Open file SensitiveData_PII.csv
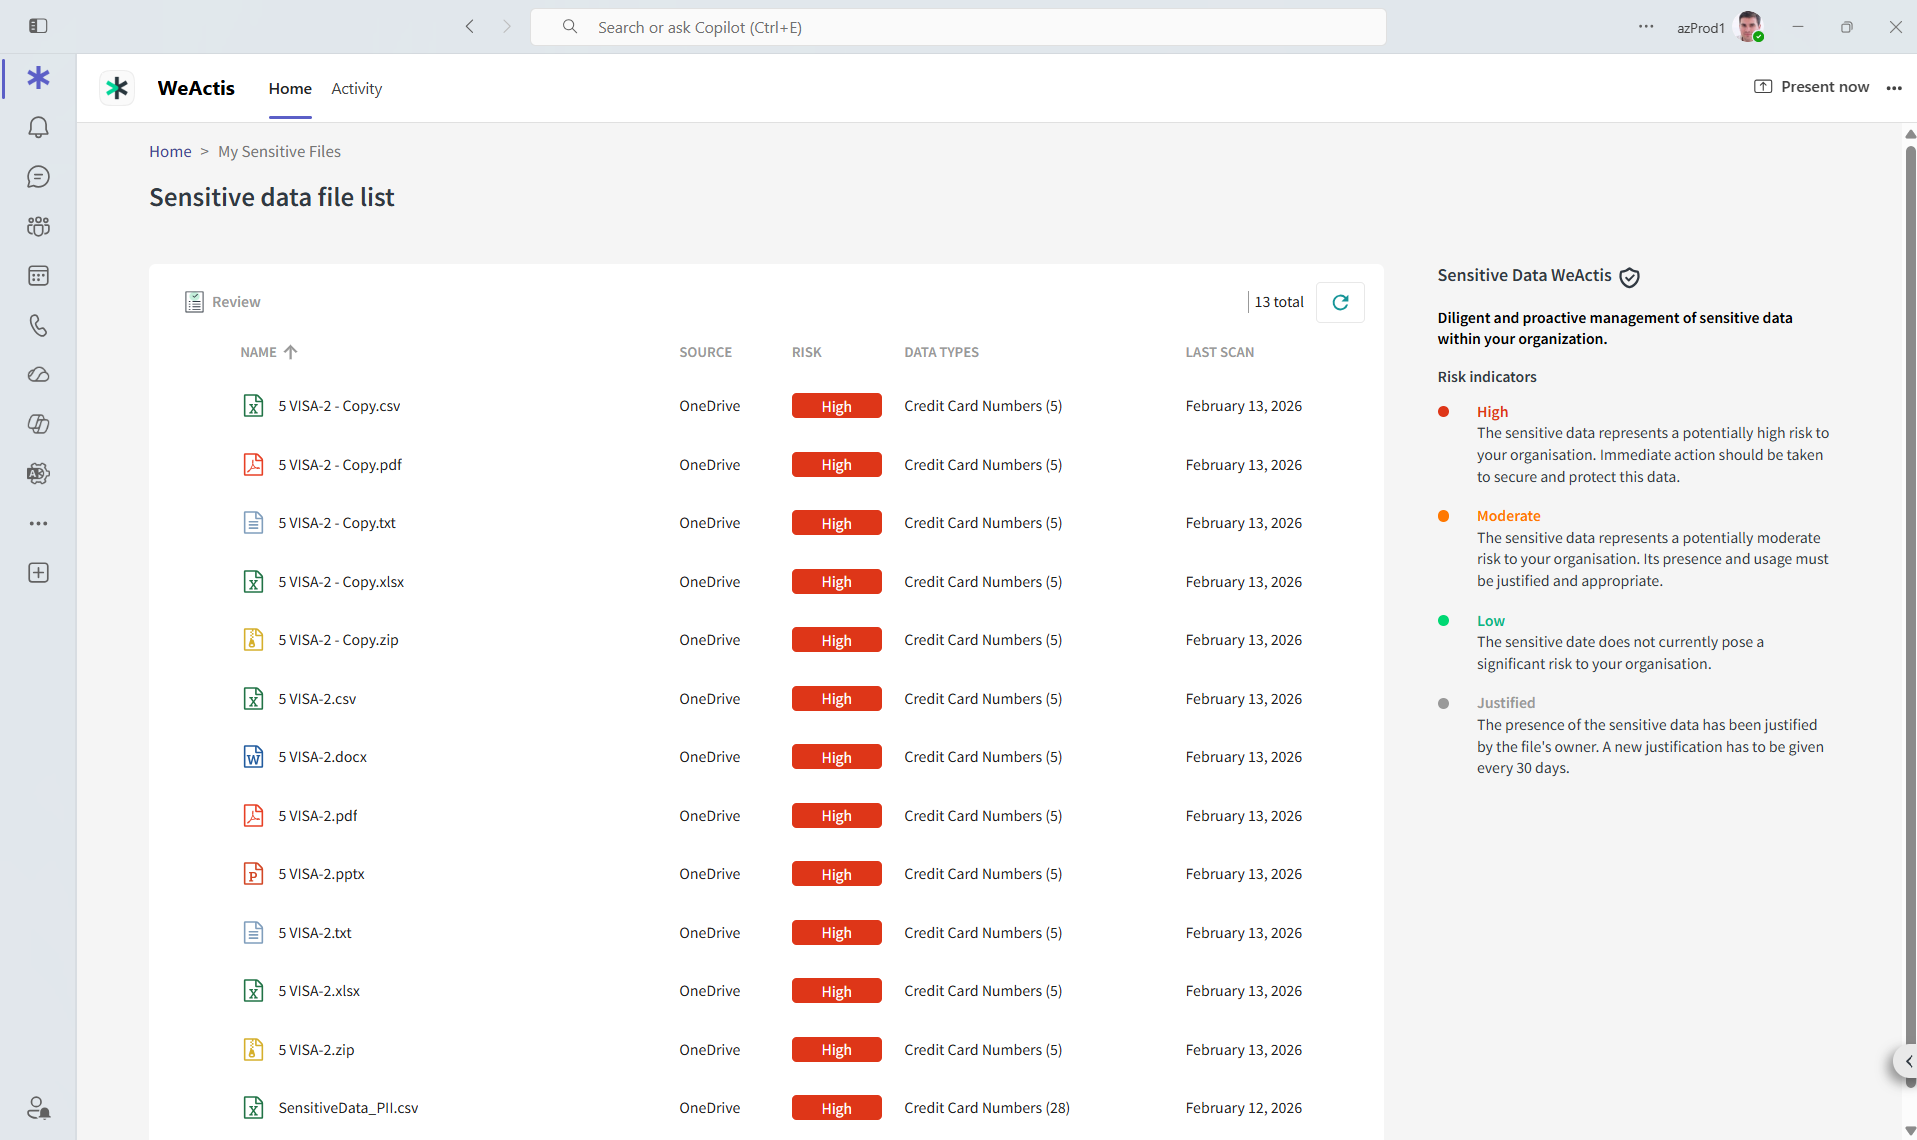The height and width of the screenshot is (1140, 1917). (x=348, y=1108)
